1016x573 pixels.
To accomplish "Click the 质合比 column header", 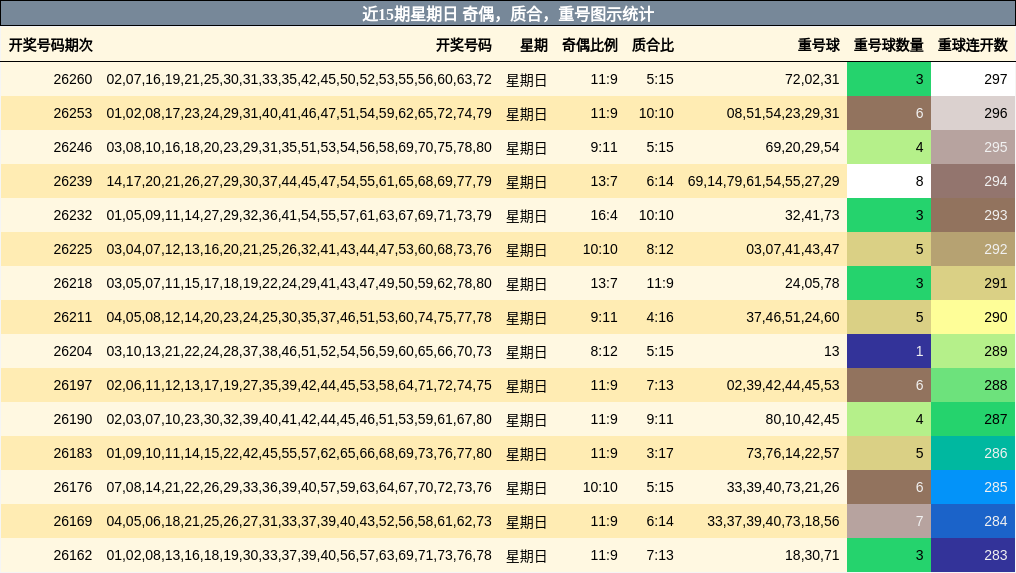I will pos(652,45).
